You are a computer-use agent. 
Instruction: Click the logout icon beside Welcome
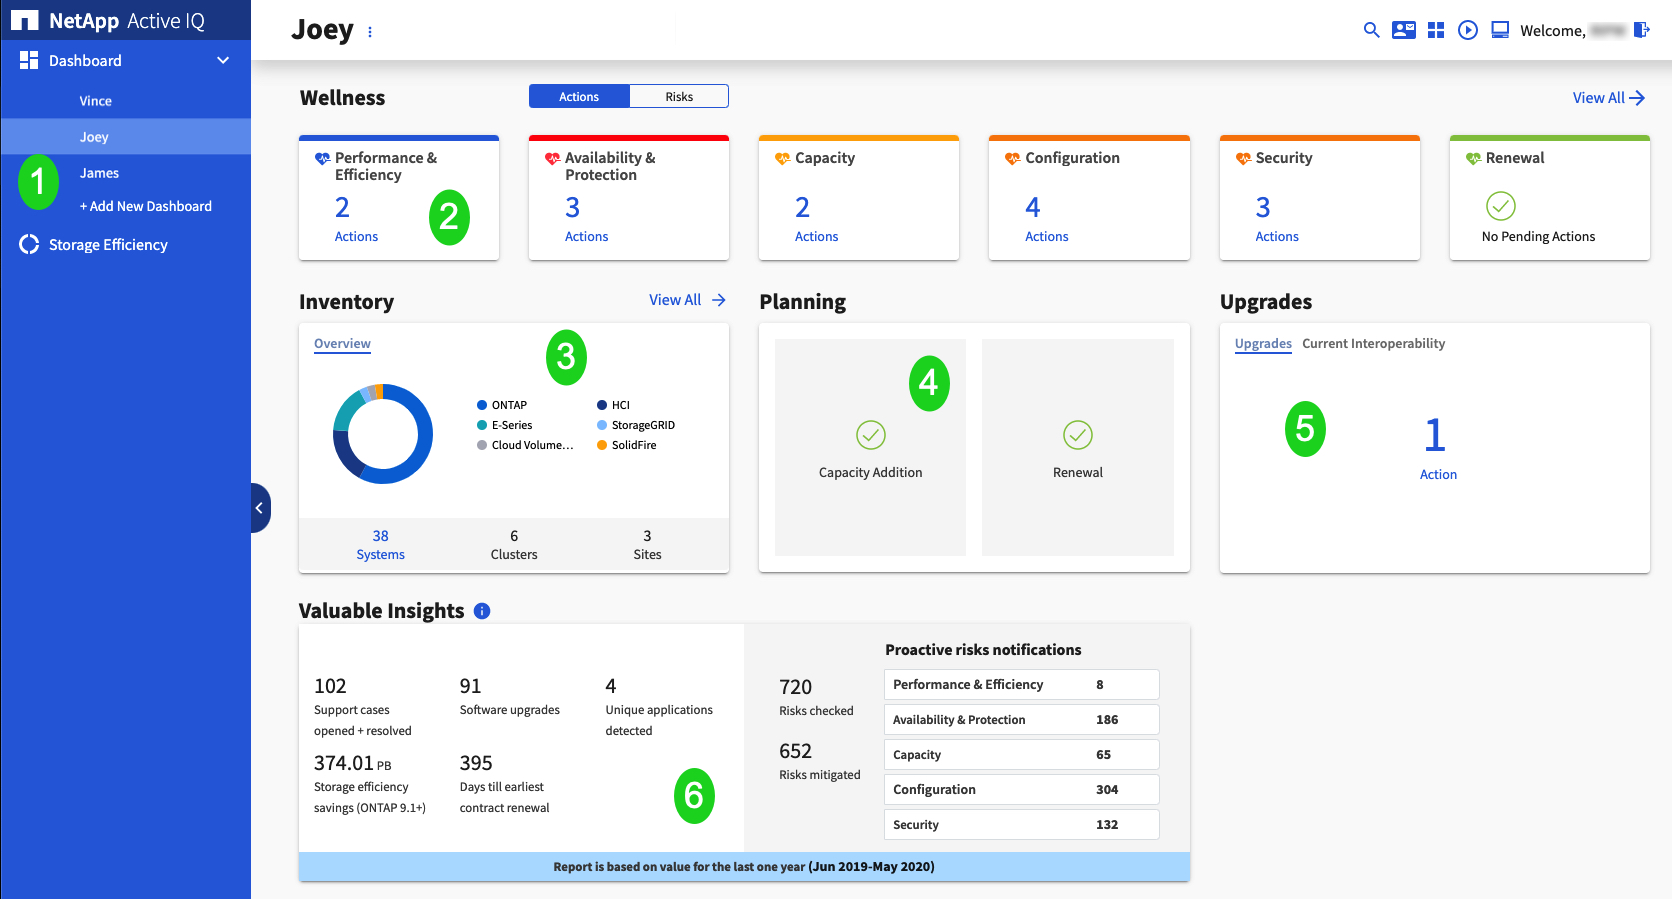pos(1641,30)
